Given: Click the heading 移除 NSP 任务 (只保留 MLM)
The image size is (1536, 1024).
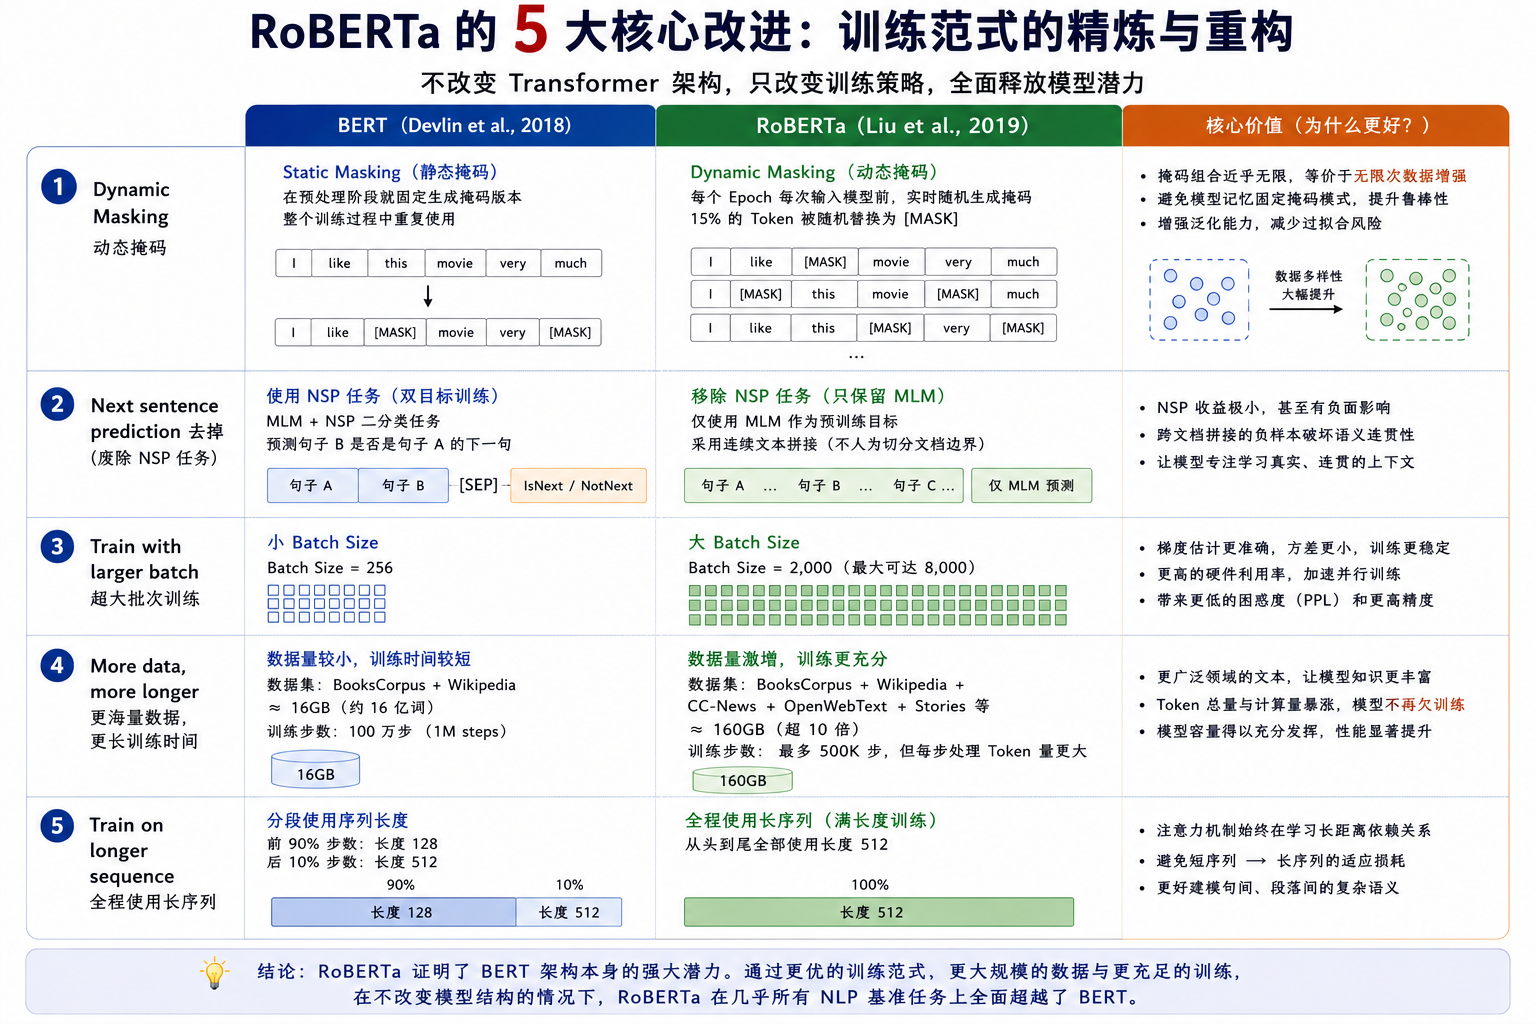Looking at the screenshot, I should [x=820, y=396].
